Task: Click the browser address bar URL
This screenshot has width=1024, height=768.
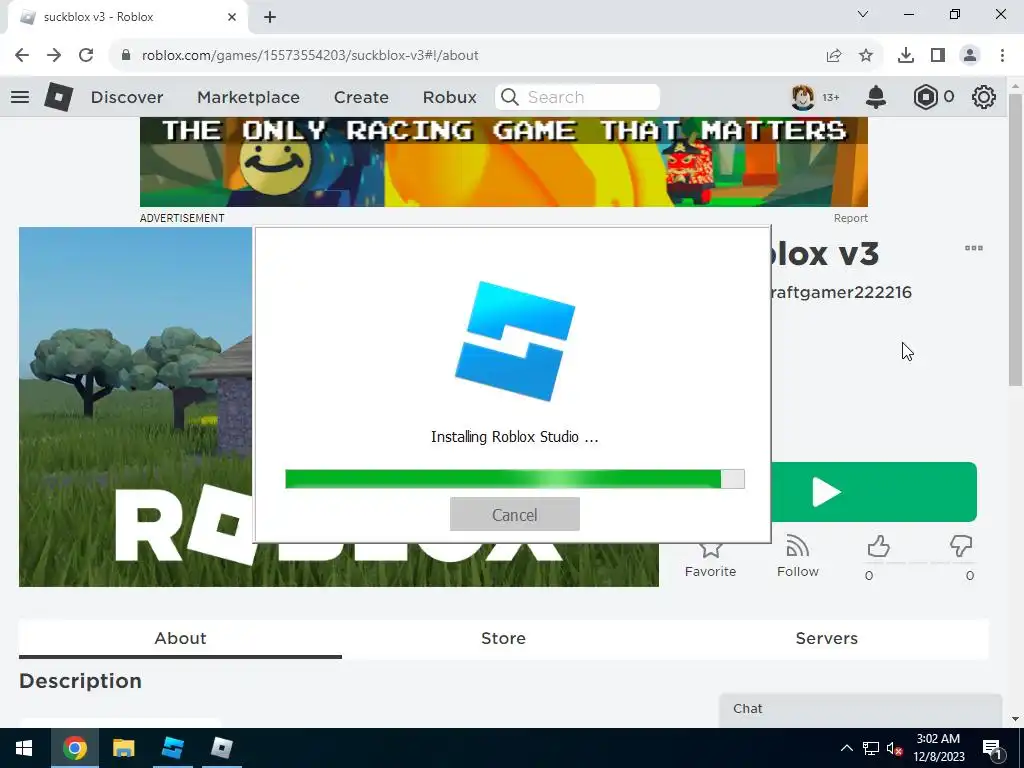Action: (x=310, y=56)
